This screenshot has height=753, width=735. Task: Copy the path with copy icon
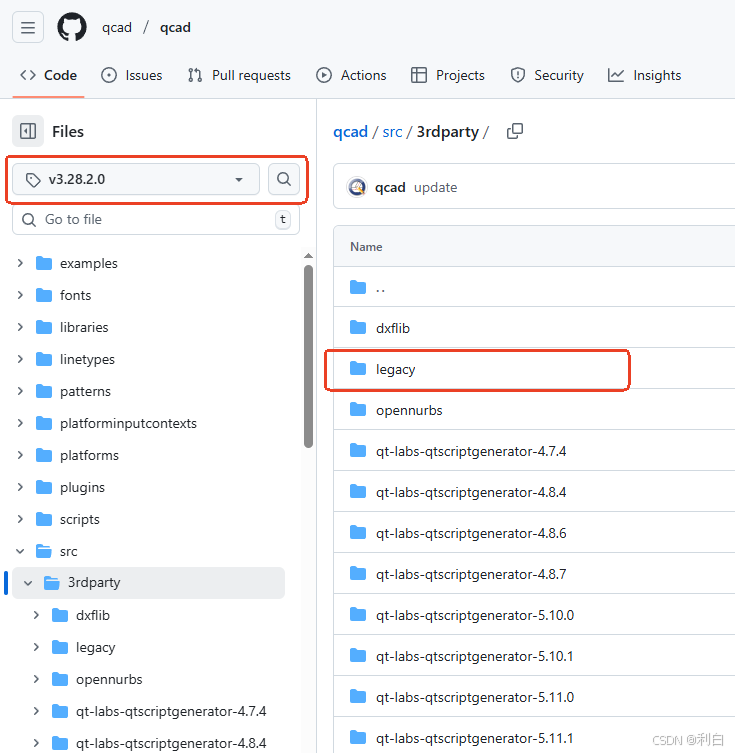(x=515, y=131)
